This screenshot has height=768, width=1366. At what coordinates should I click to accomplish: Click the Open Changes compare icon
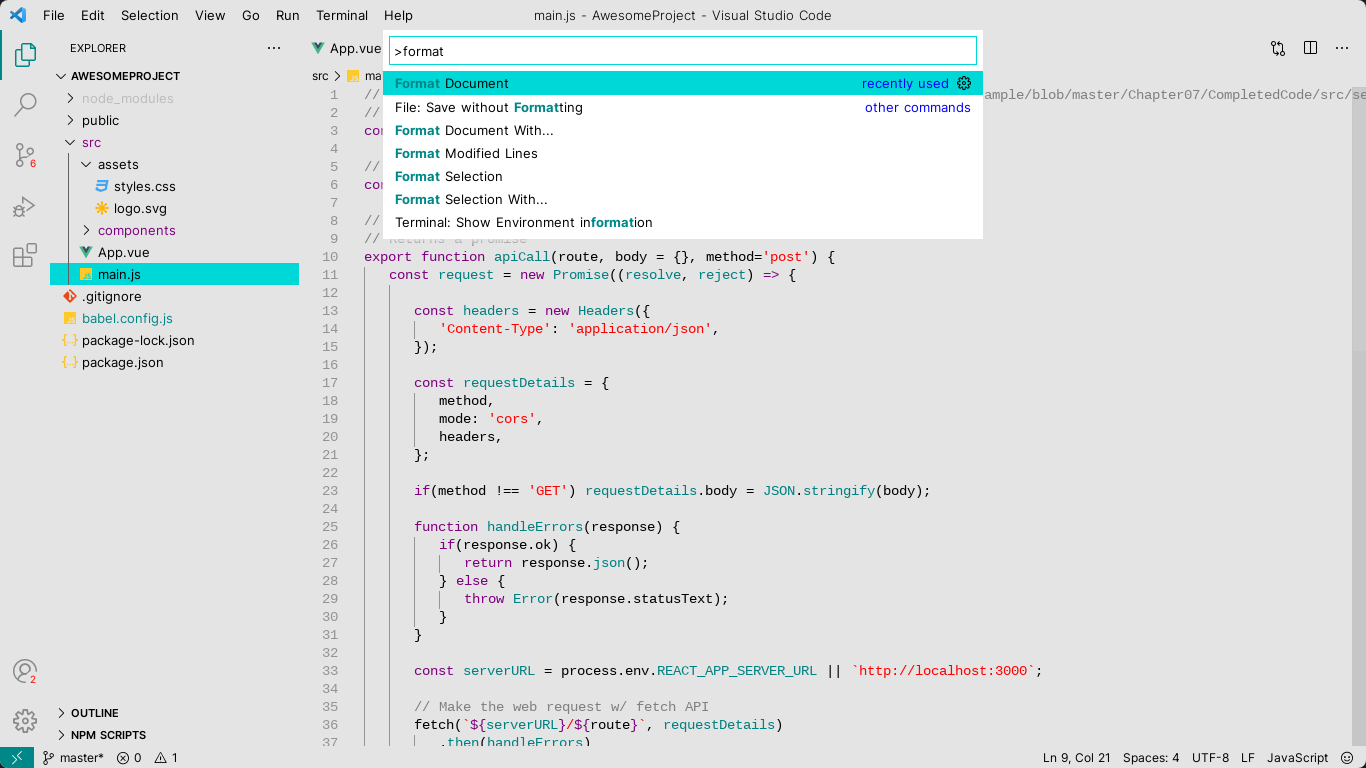pyautogui.click(x=1278, y=48)
